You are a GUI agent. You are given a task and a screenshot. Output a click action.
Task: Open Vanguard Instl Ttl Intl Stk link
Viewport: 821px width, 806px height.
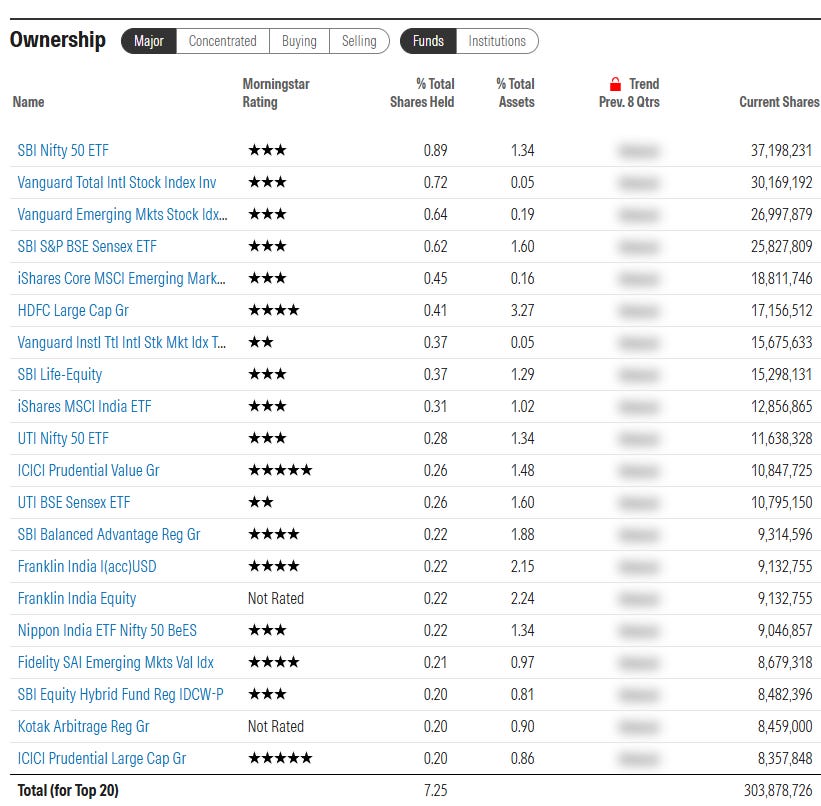tap(121, 343)
